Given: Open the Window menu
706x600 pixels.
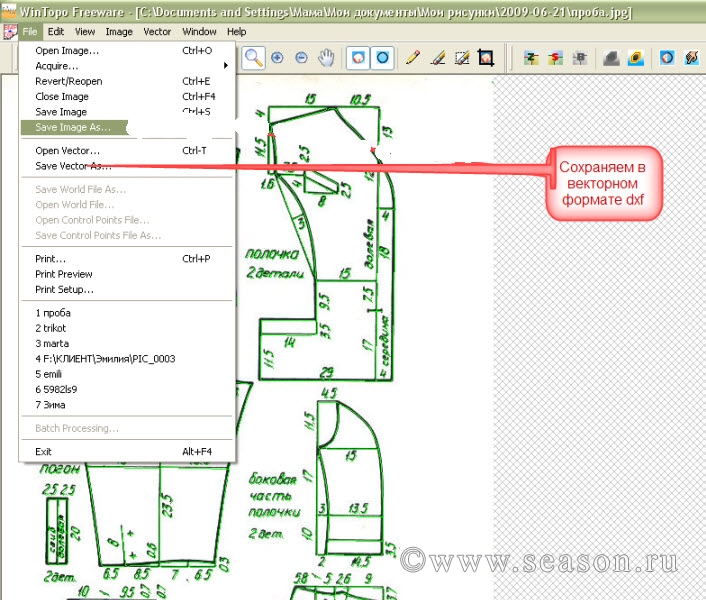Looking at the screenshot, I should coord(199,32).
